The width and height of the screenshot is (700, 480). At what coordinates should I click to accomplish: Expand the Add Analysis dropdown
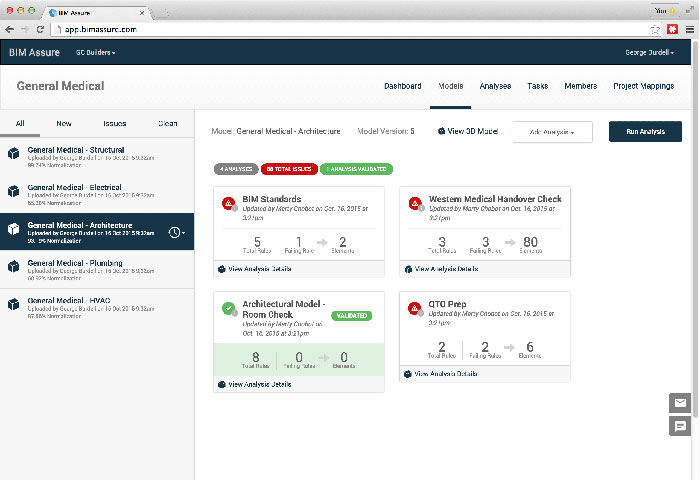tap(552, 132)
